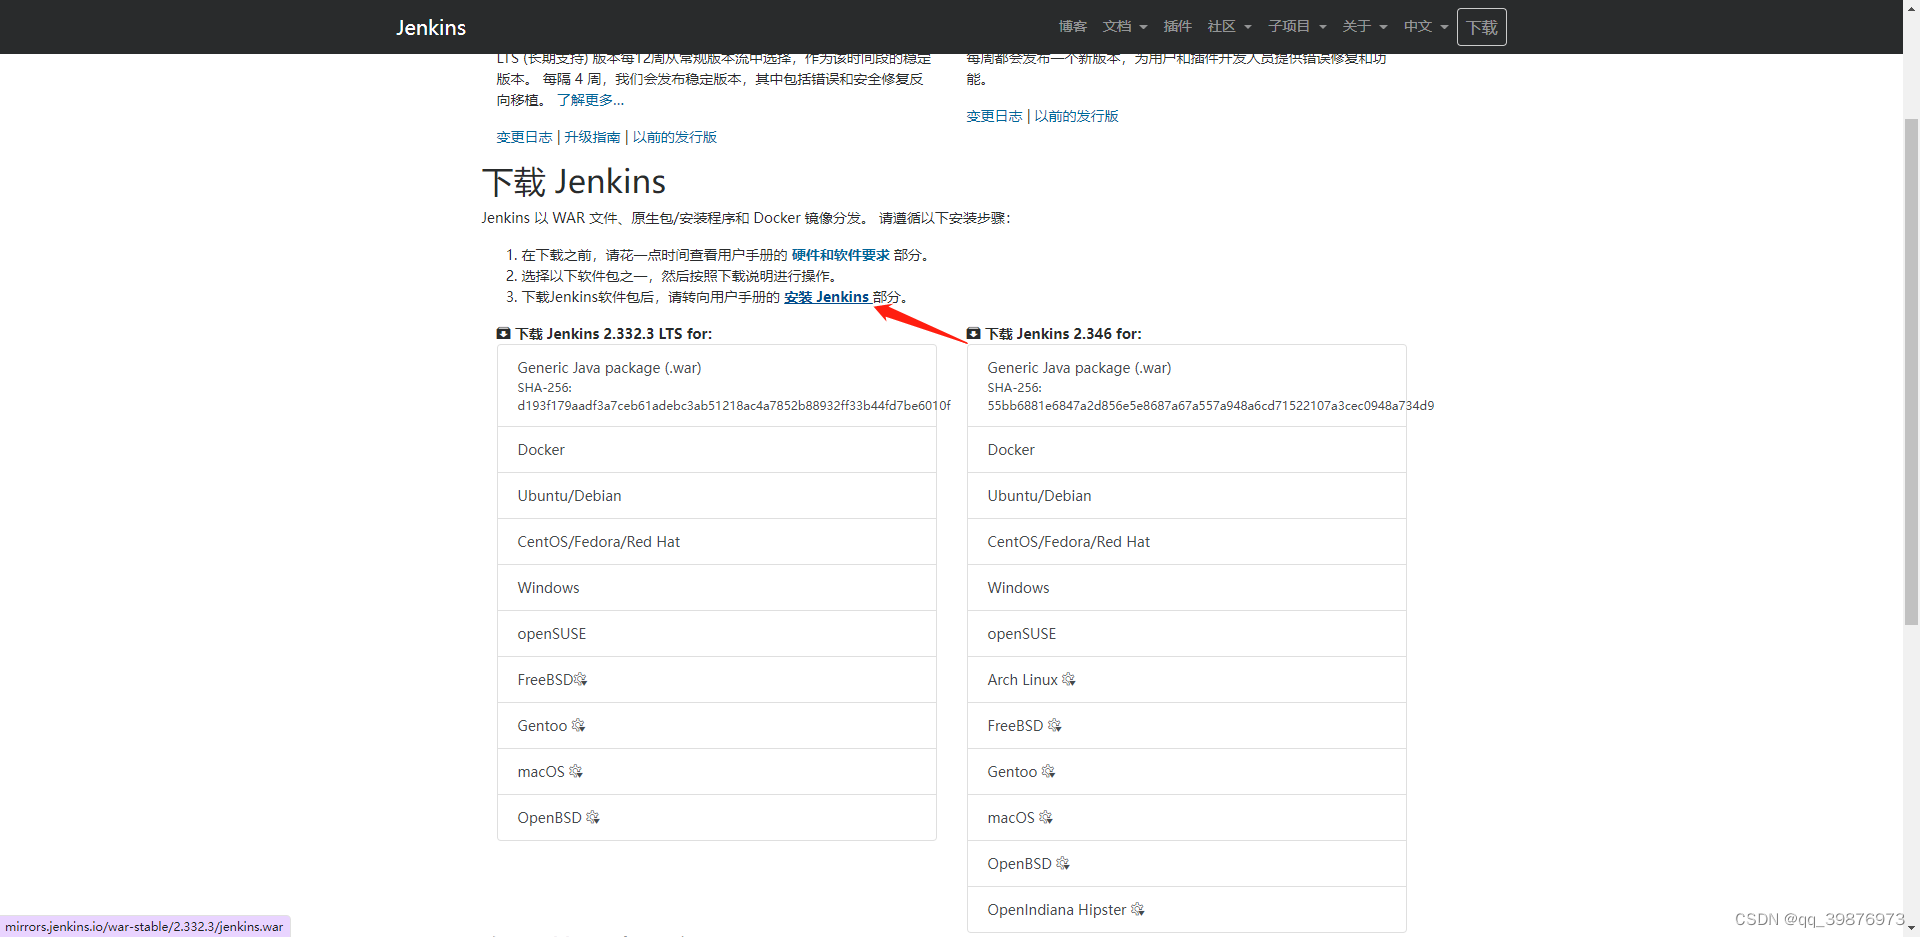The image size is (1920, 937).
Task: Open the 中文 language dropdown
Action: pos(1426,26)
